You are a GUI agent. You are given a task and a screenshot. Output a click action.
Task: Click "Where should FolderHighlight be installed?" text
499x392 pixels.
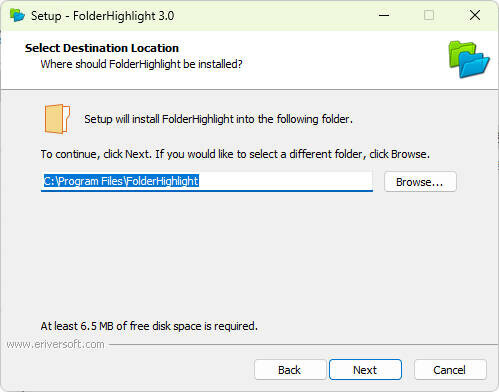[x=141, y=64]
